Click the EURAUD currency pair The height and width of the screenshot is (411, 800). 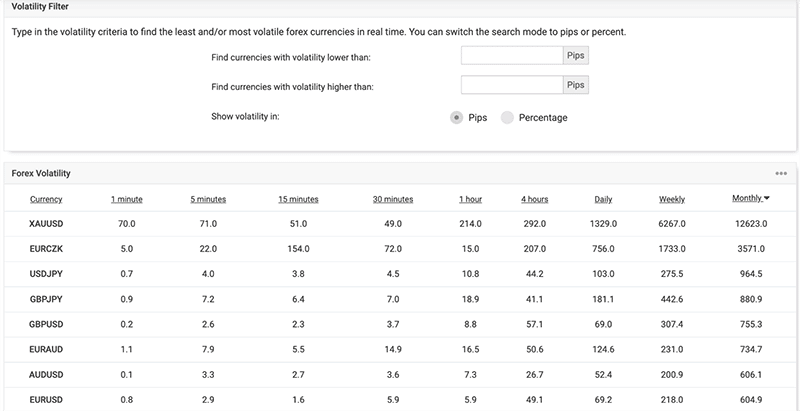[x=46, y=347]
